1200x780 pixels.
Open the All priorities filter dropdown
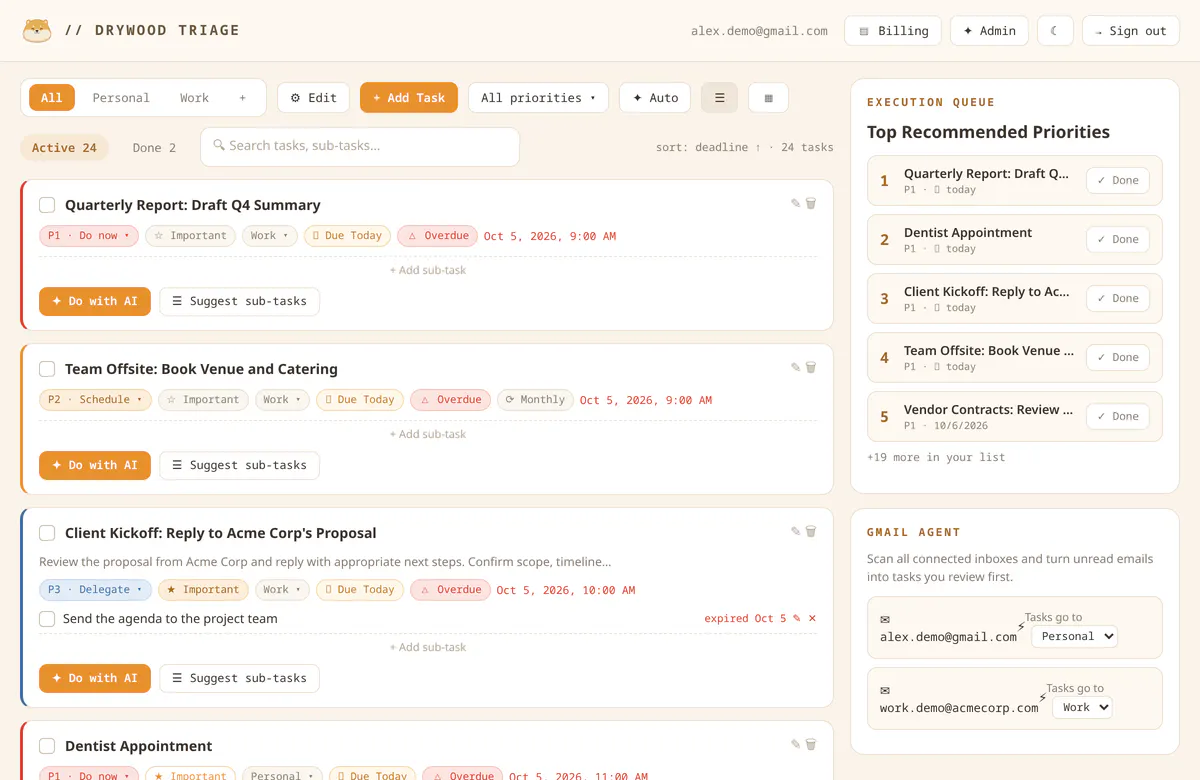538,98
